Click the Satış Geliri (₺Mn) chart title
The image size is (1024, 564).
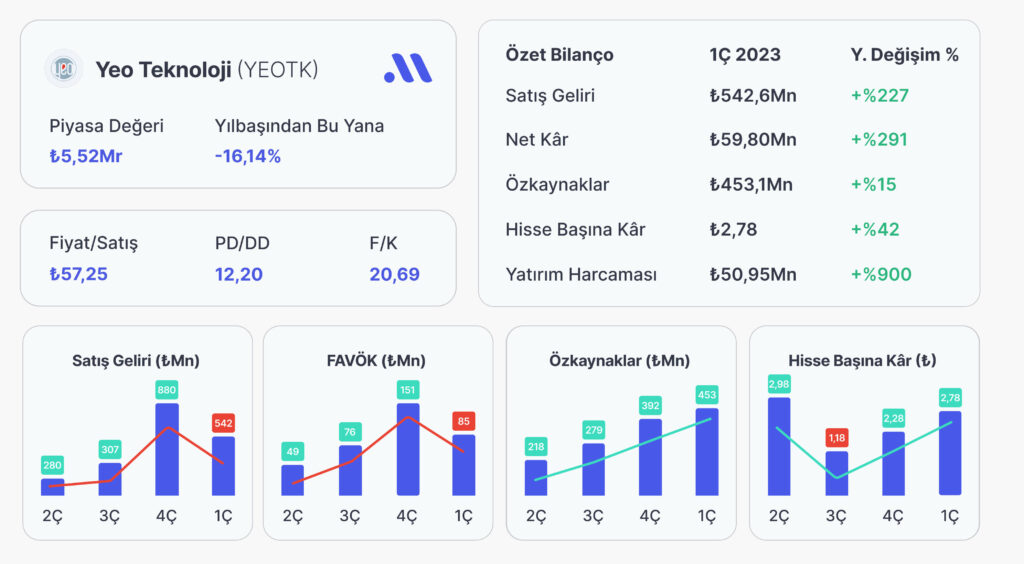point(136,361)
